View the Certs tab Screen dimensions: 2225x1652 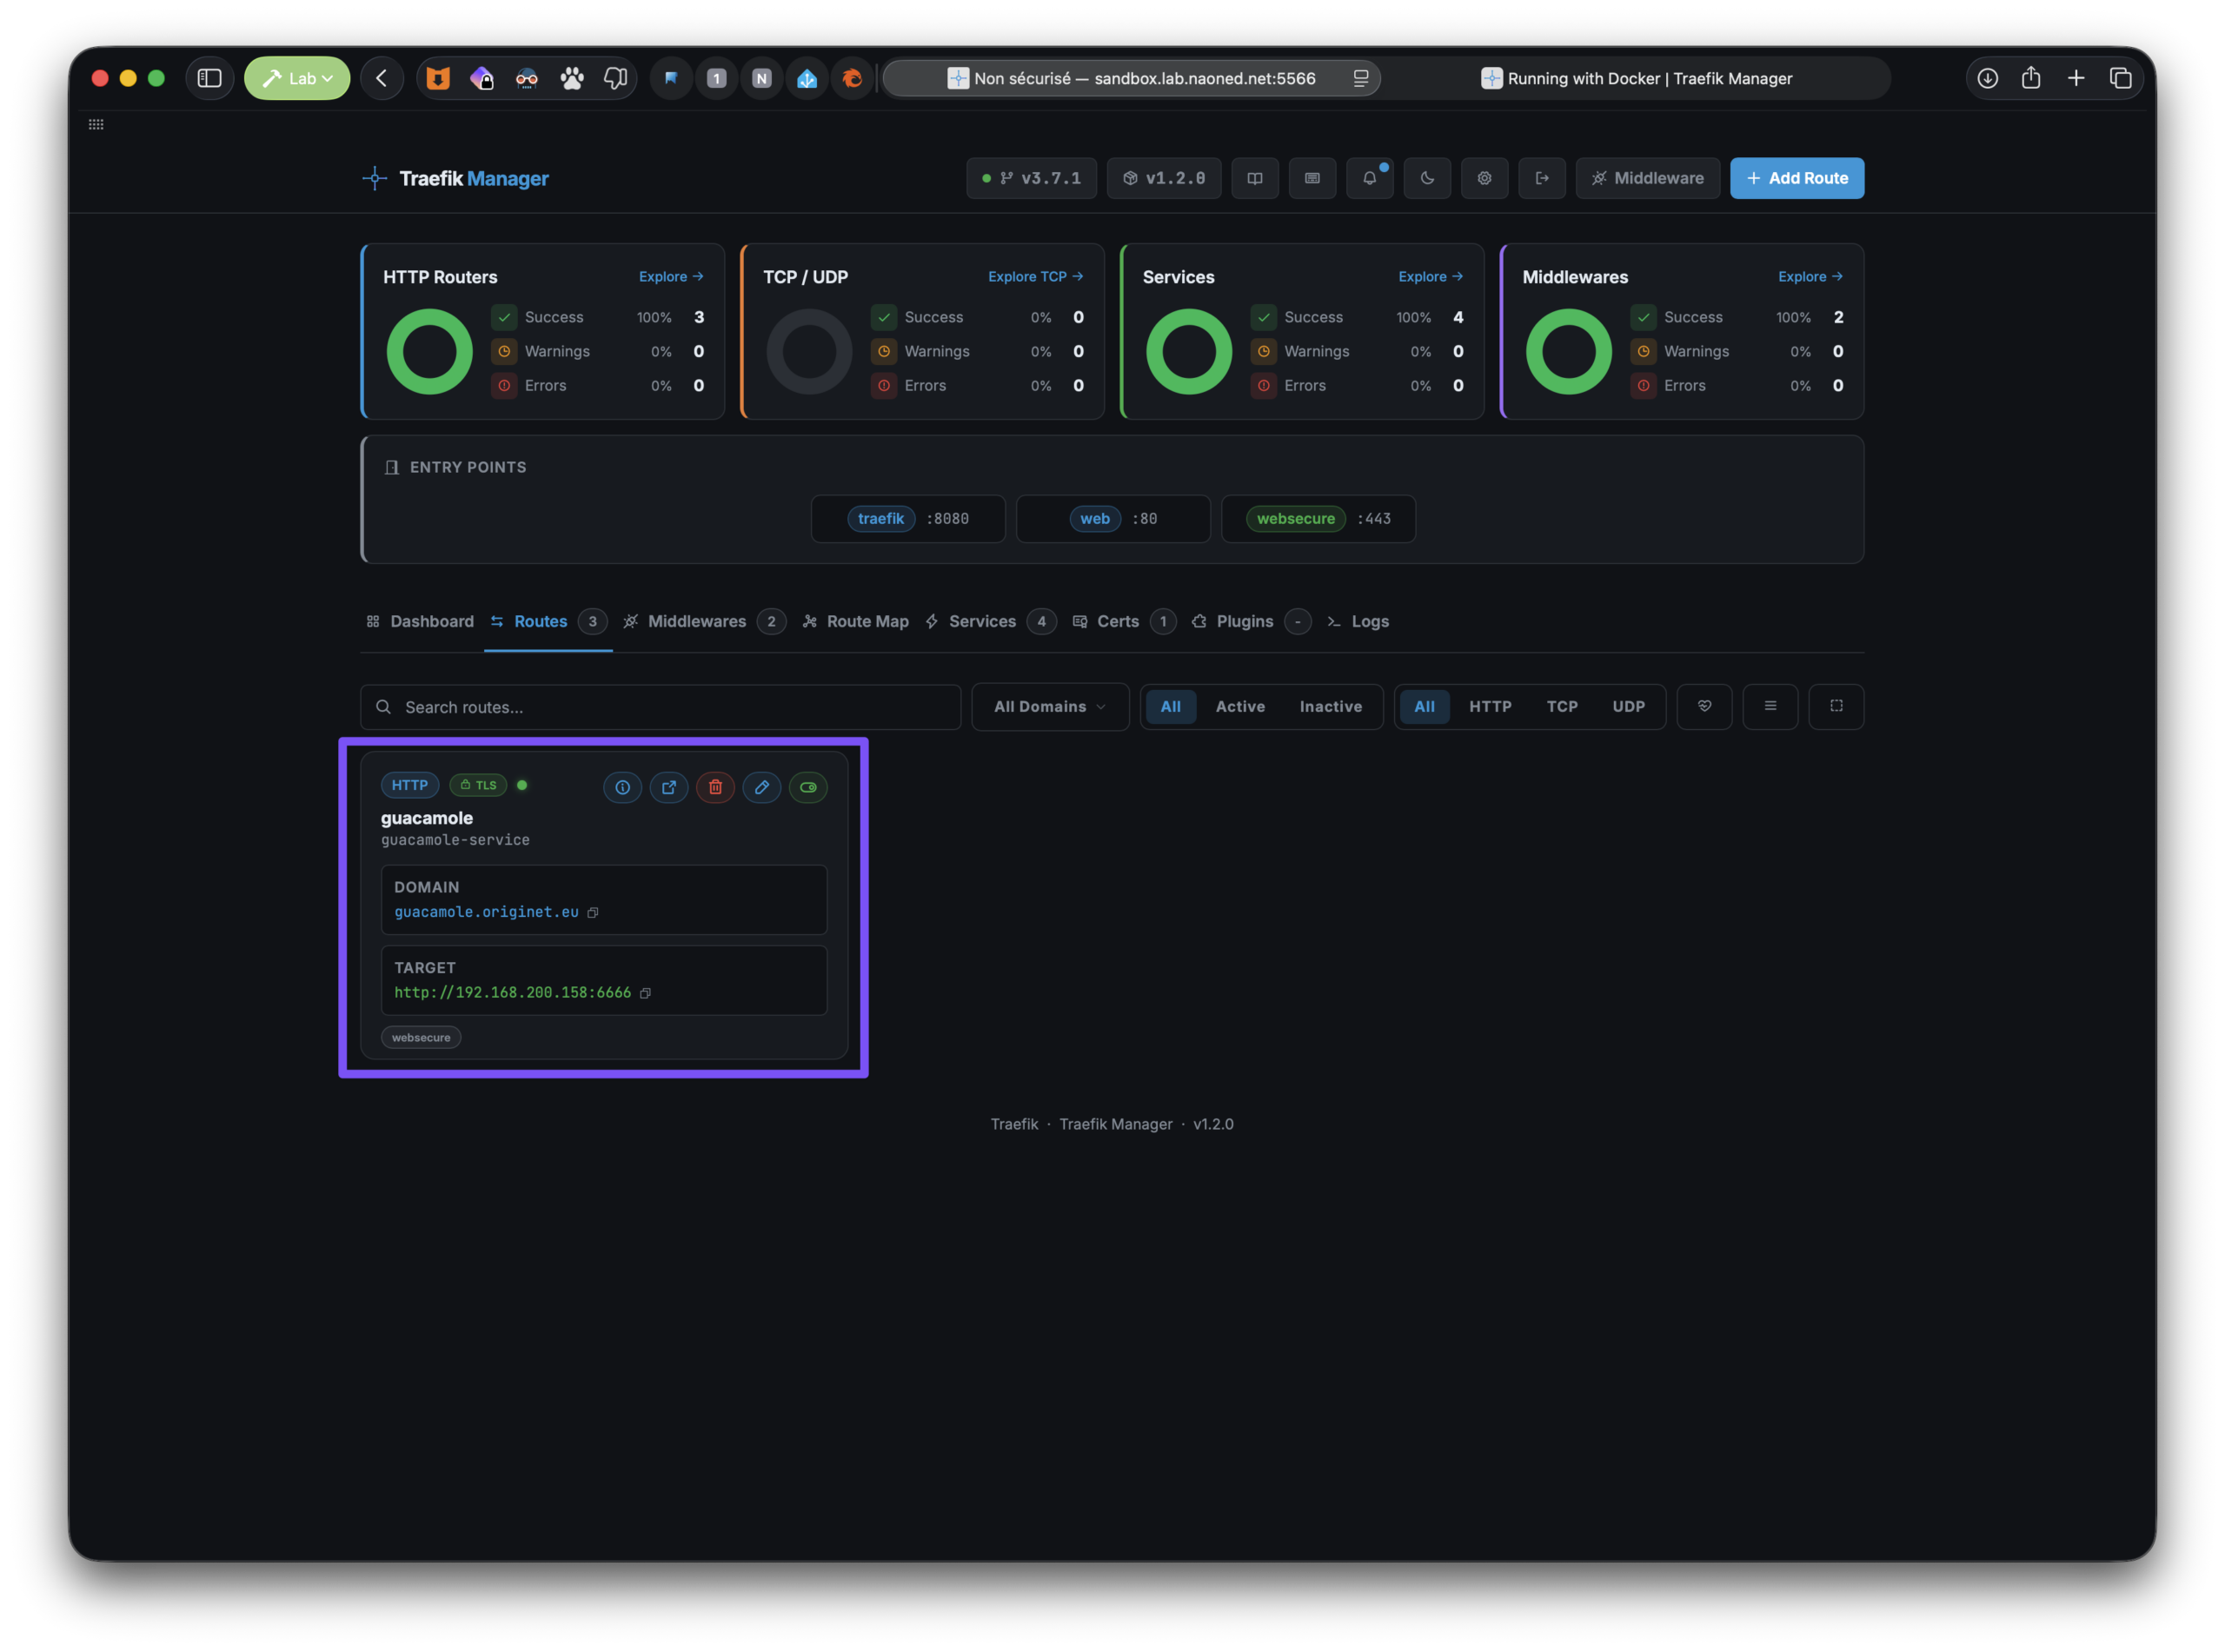point(1124,622)
